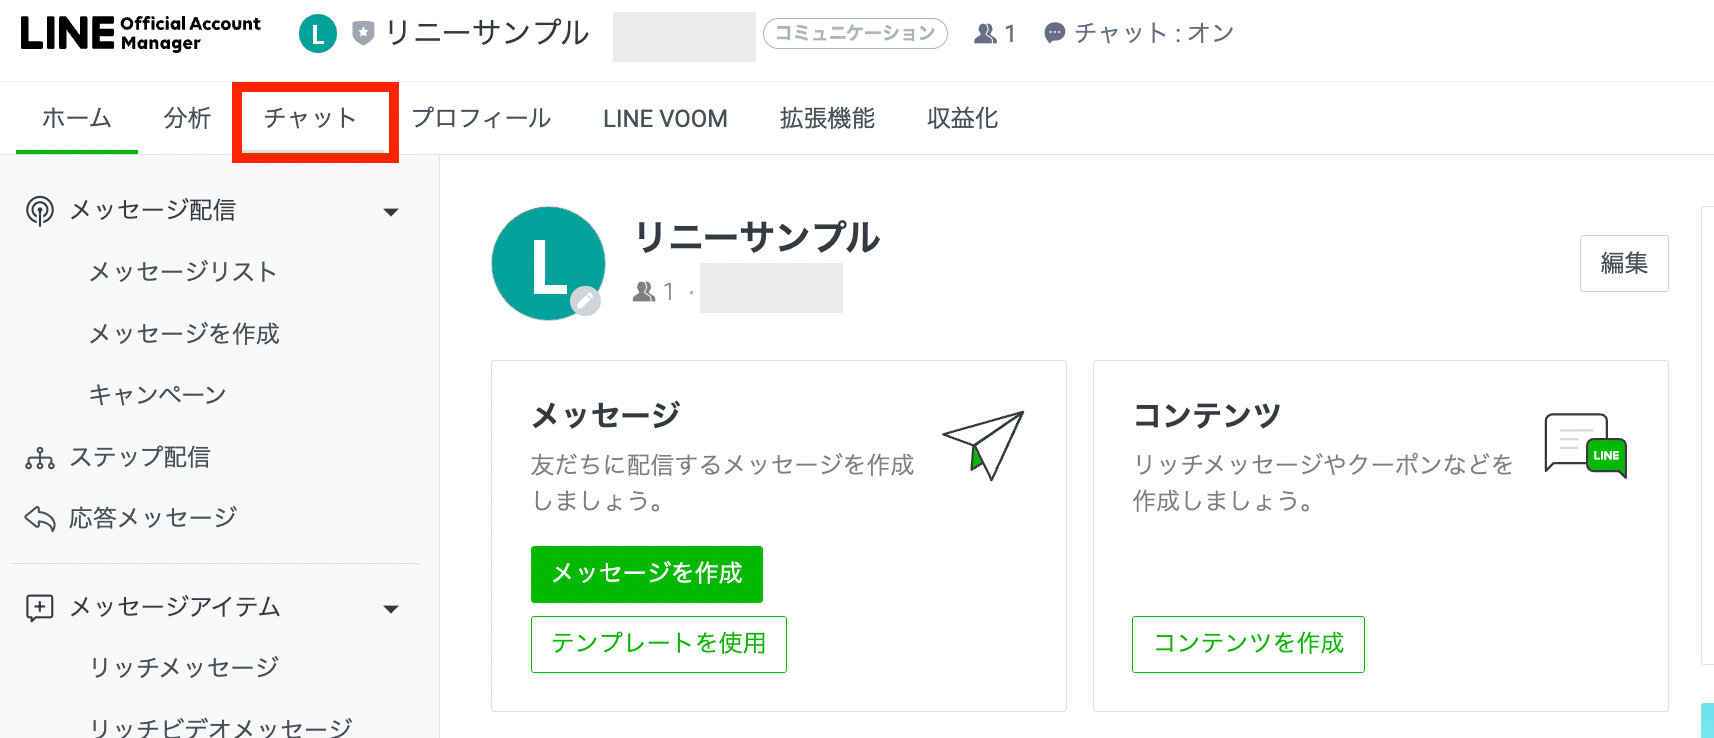Open the チャット tab
The image size is (1714, 738).
(x=311, y=119)
